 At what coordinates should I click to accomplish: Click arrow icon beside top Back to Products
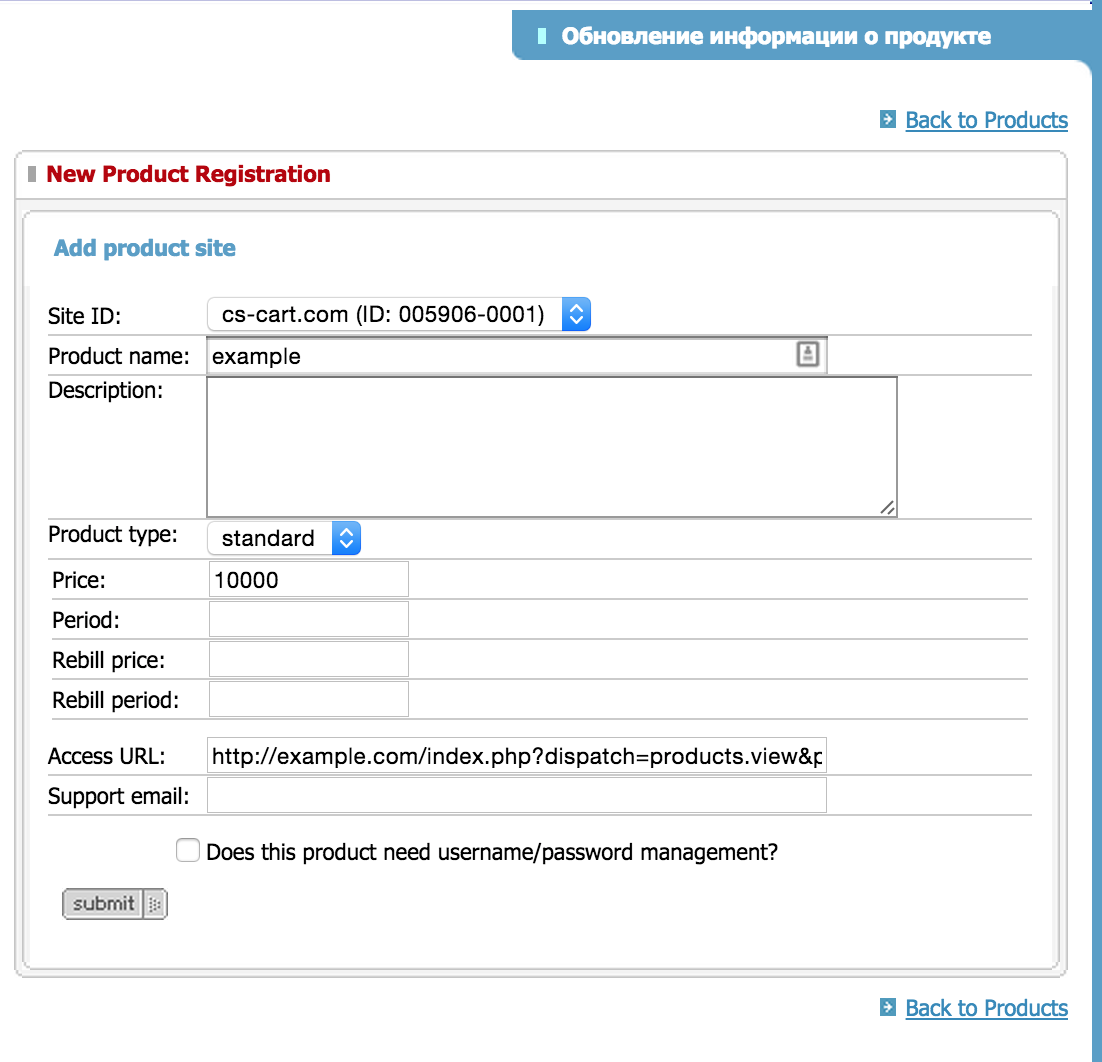coord(887,120)
